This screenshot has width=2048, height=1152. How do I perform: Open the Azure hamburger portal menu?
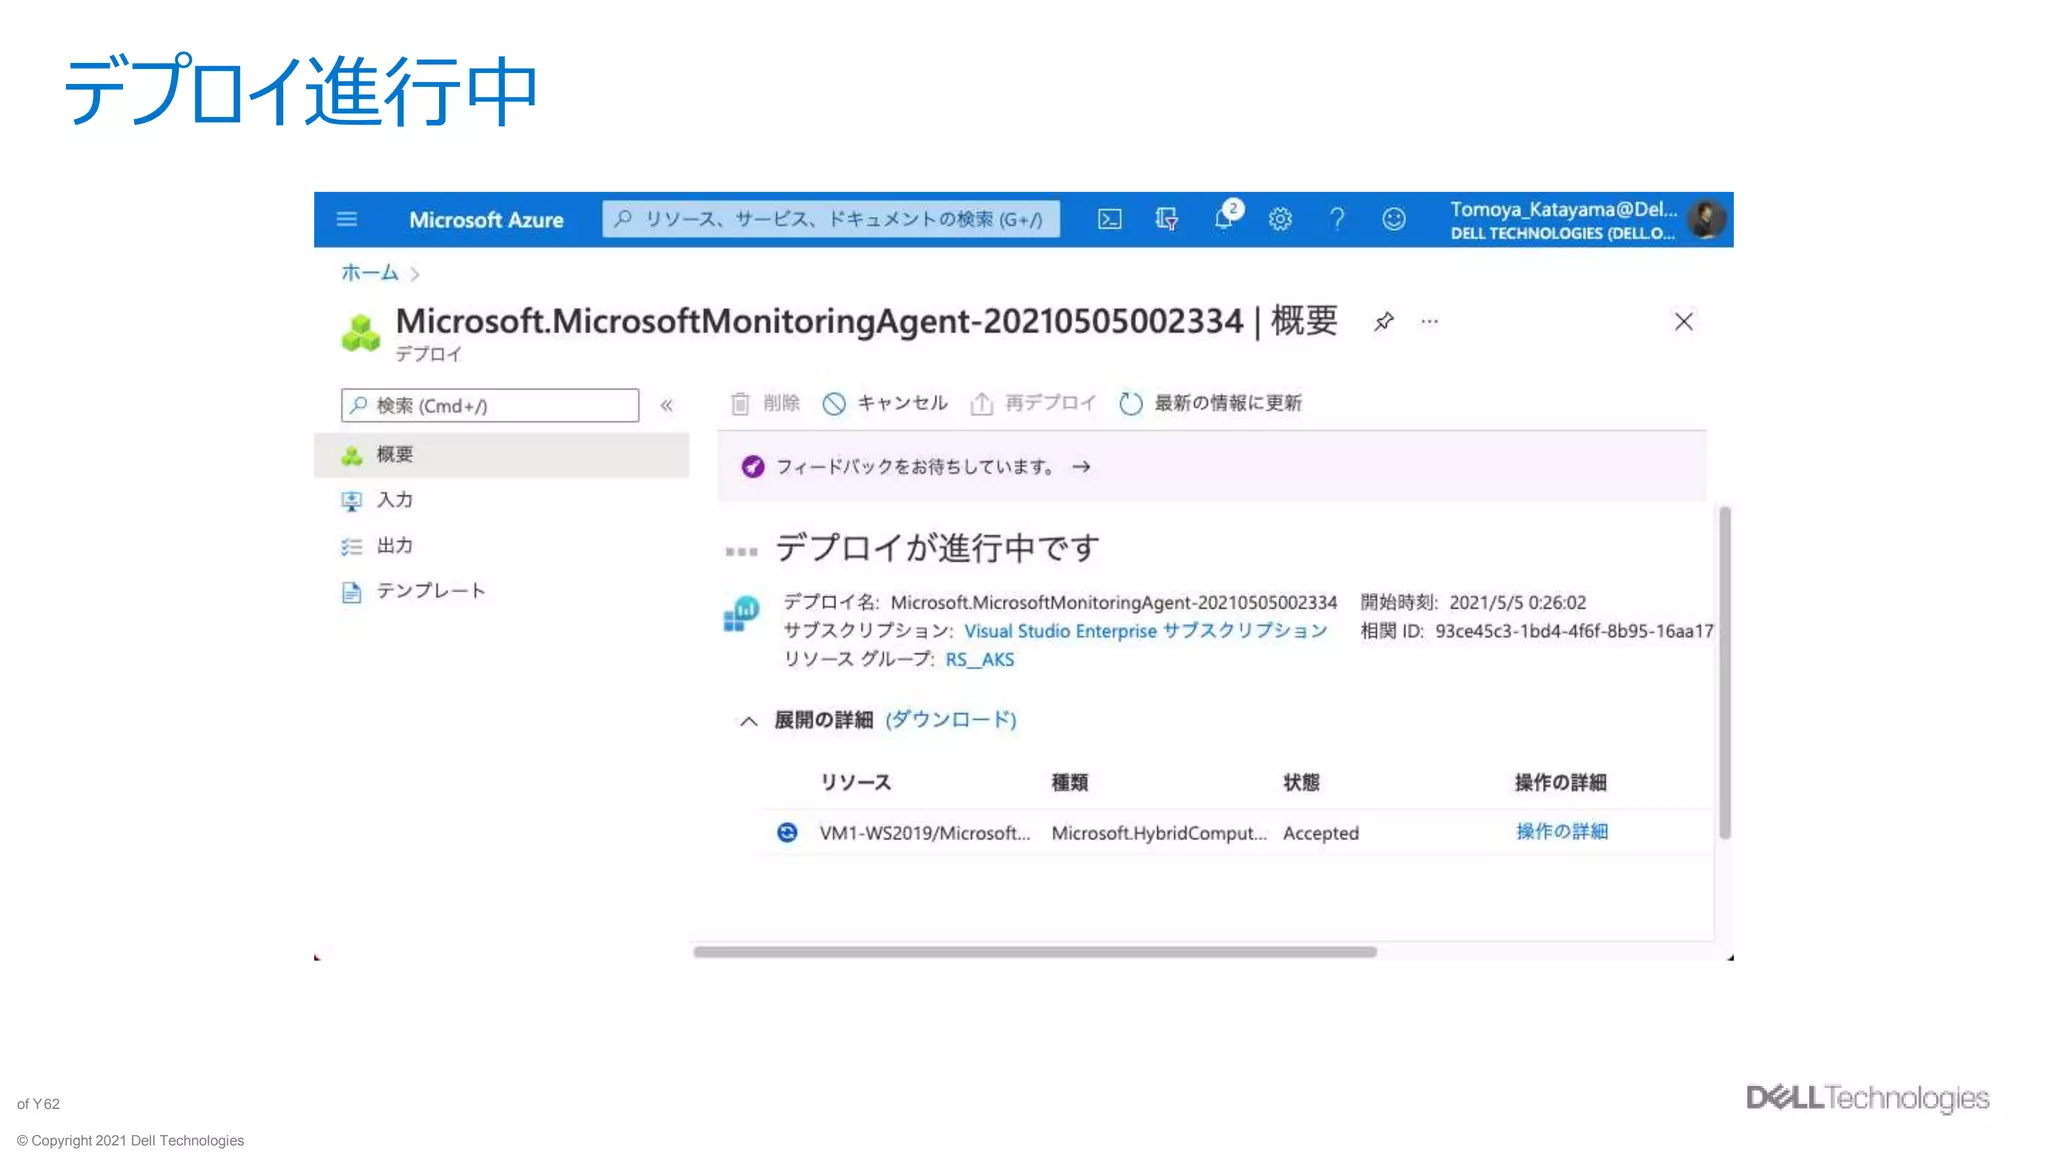click(347, 219)
